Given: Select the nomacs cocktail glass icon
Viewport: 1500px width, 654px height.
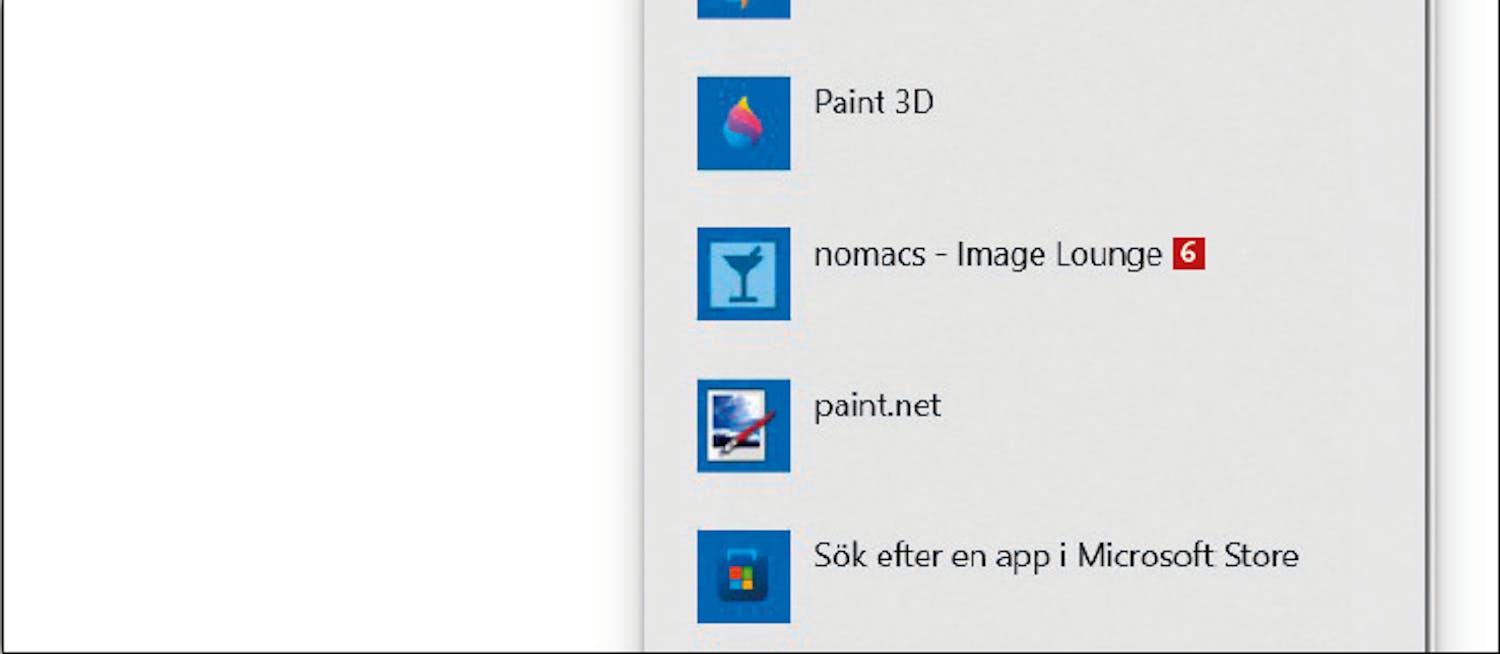Looking at the screenshot, I should tap(743, 274).
